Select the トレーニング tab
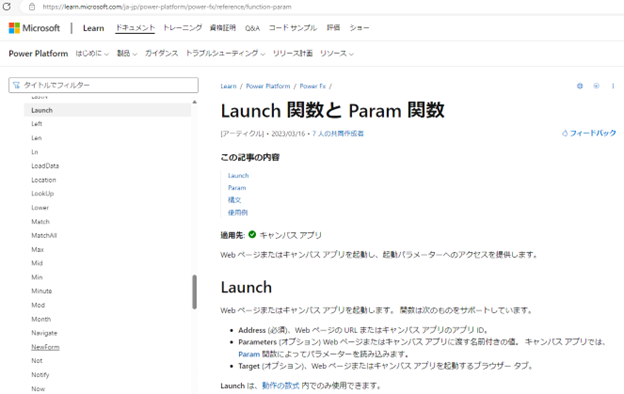624x394 pixels. [183, 27]
